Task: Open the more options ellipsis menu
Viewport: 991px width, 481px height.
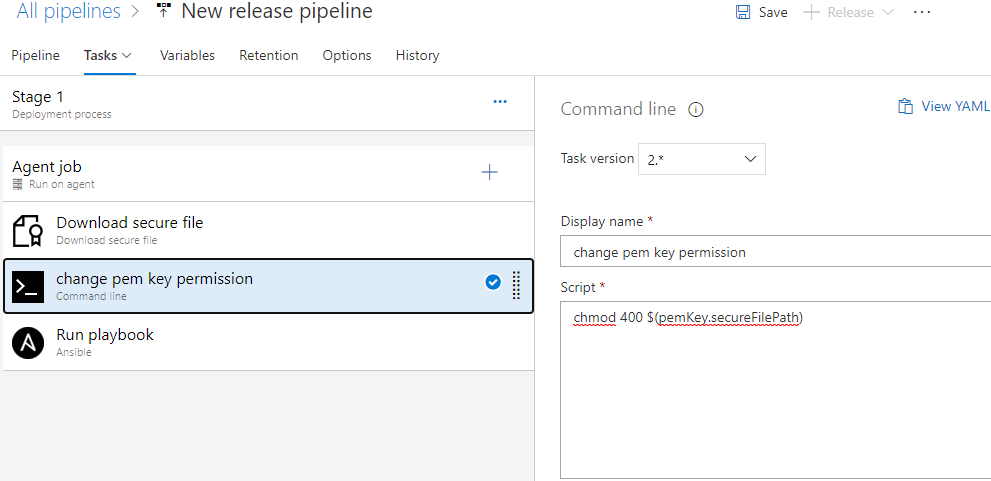Action: coord(922,12)
